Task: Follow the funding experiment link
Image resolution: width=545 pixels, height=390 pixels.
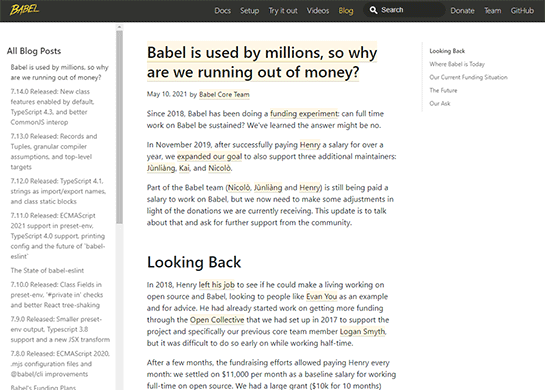Action: point(303,114)
